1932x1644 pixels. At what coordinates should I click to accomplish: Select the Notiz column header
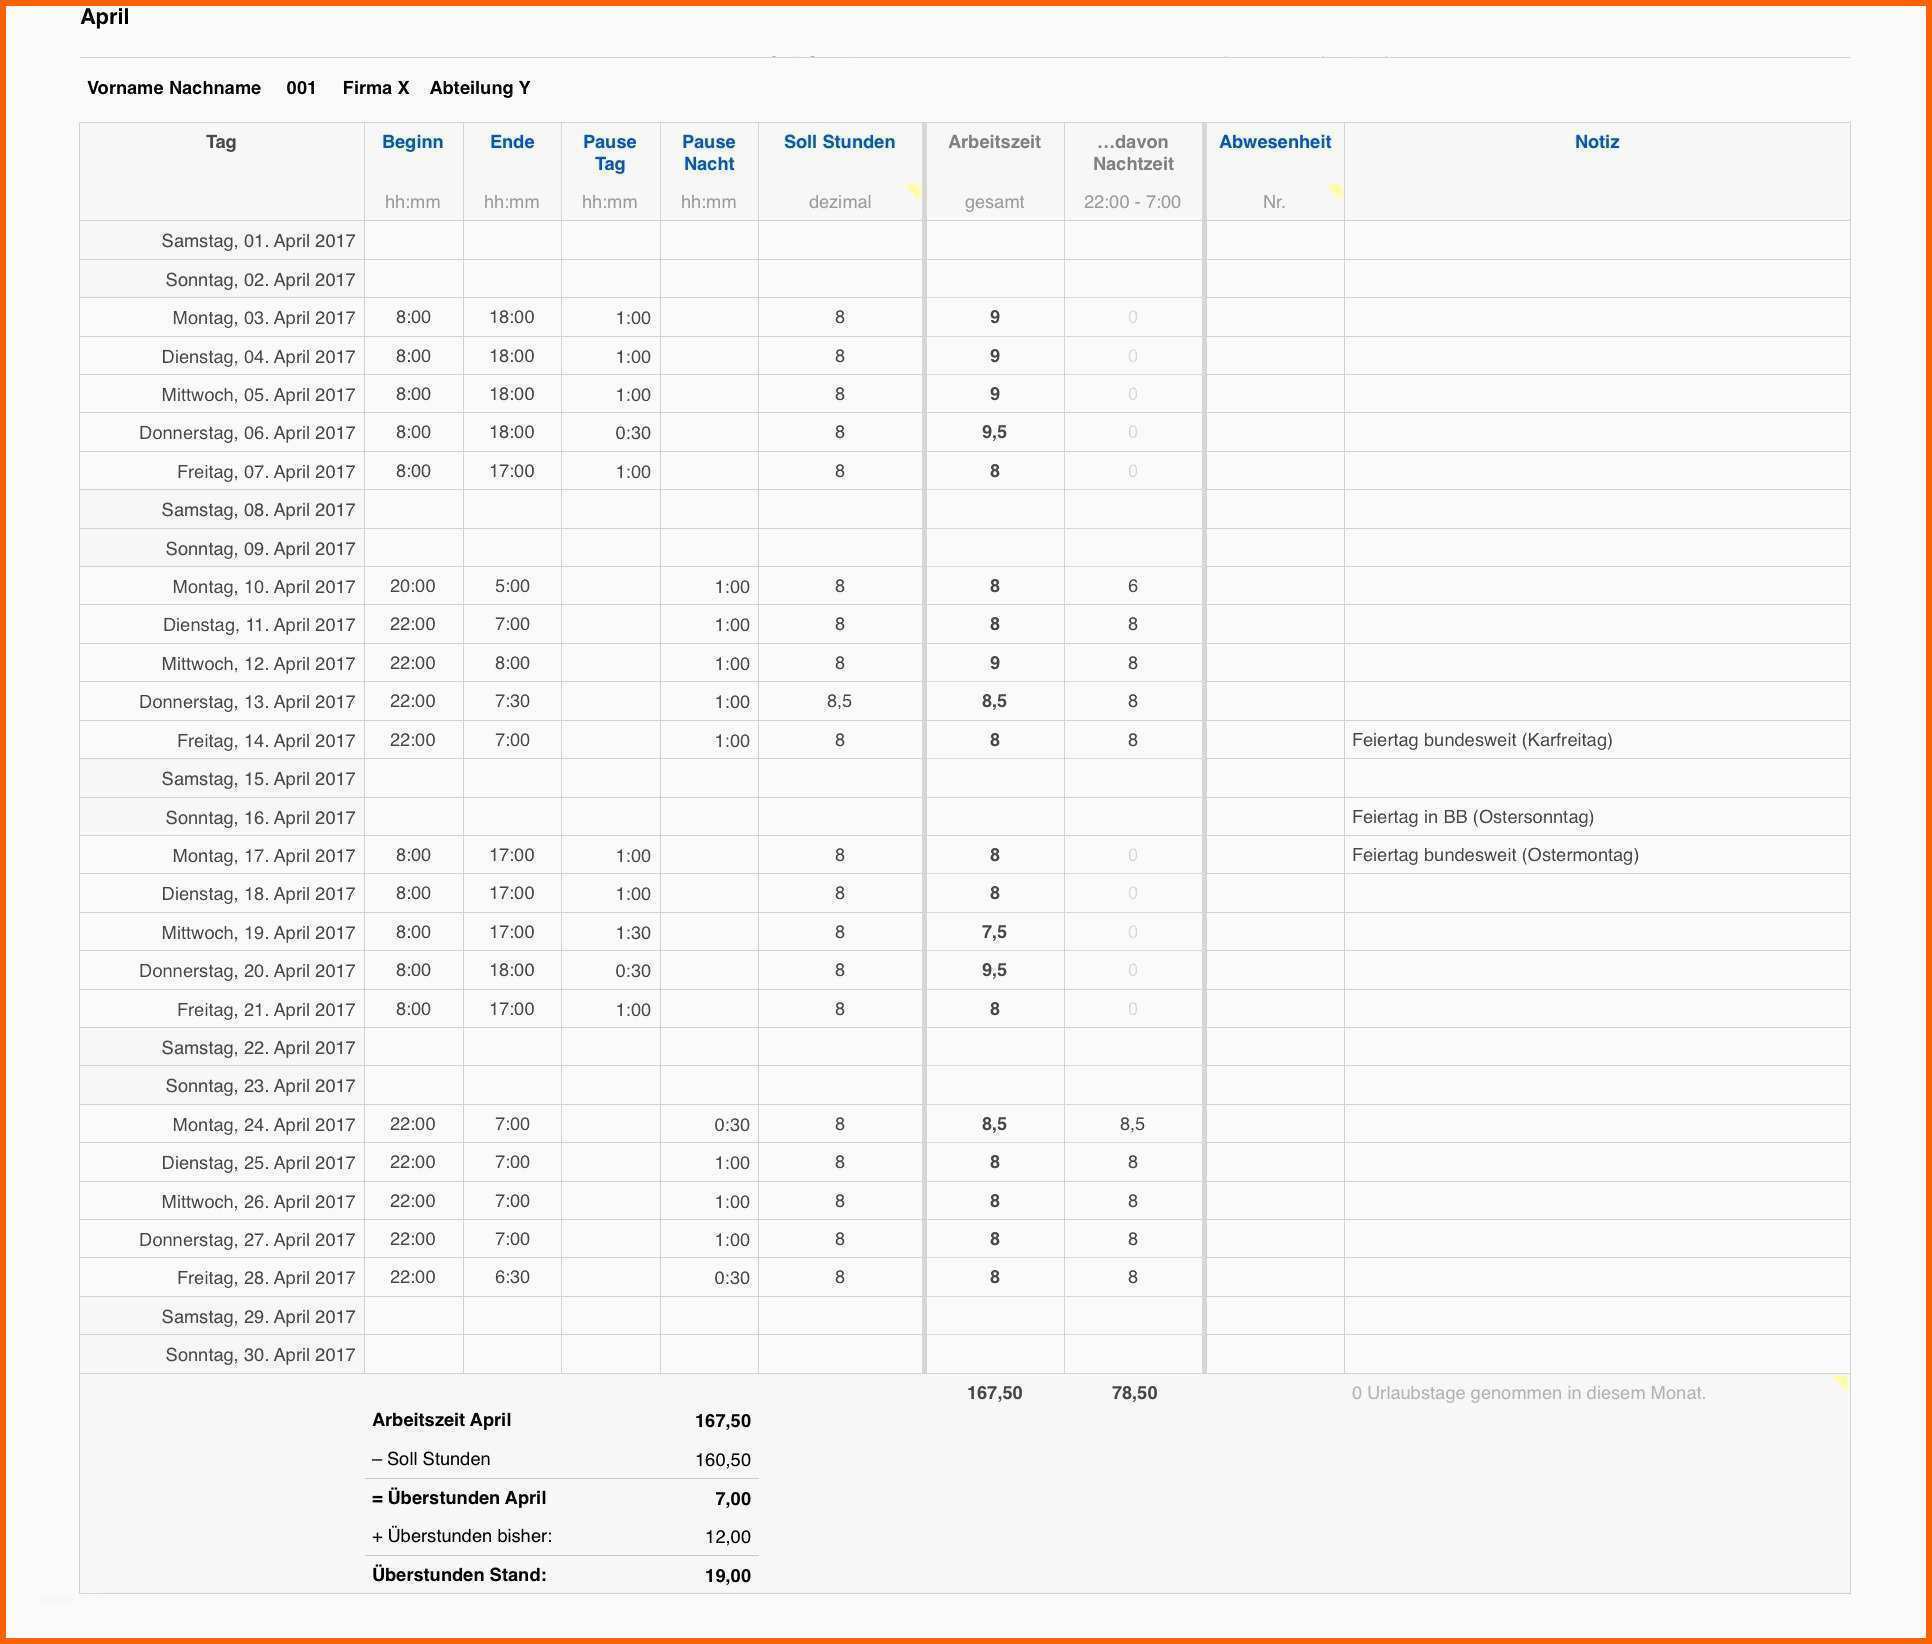tap(1596, 142)
